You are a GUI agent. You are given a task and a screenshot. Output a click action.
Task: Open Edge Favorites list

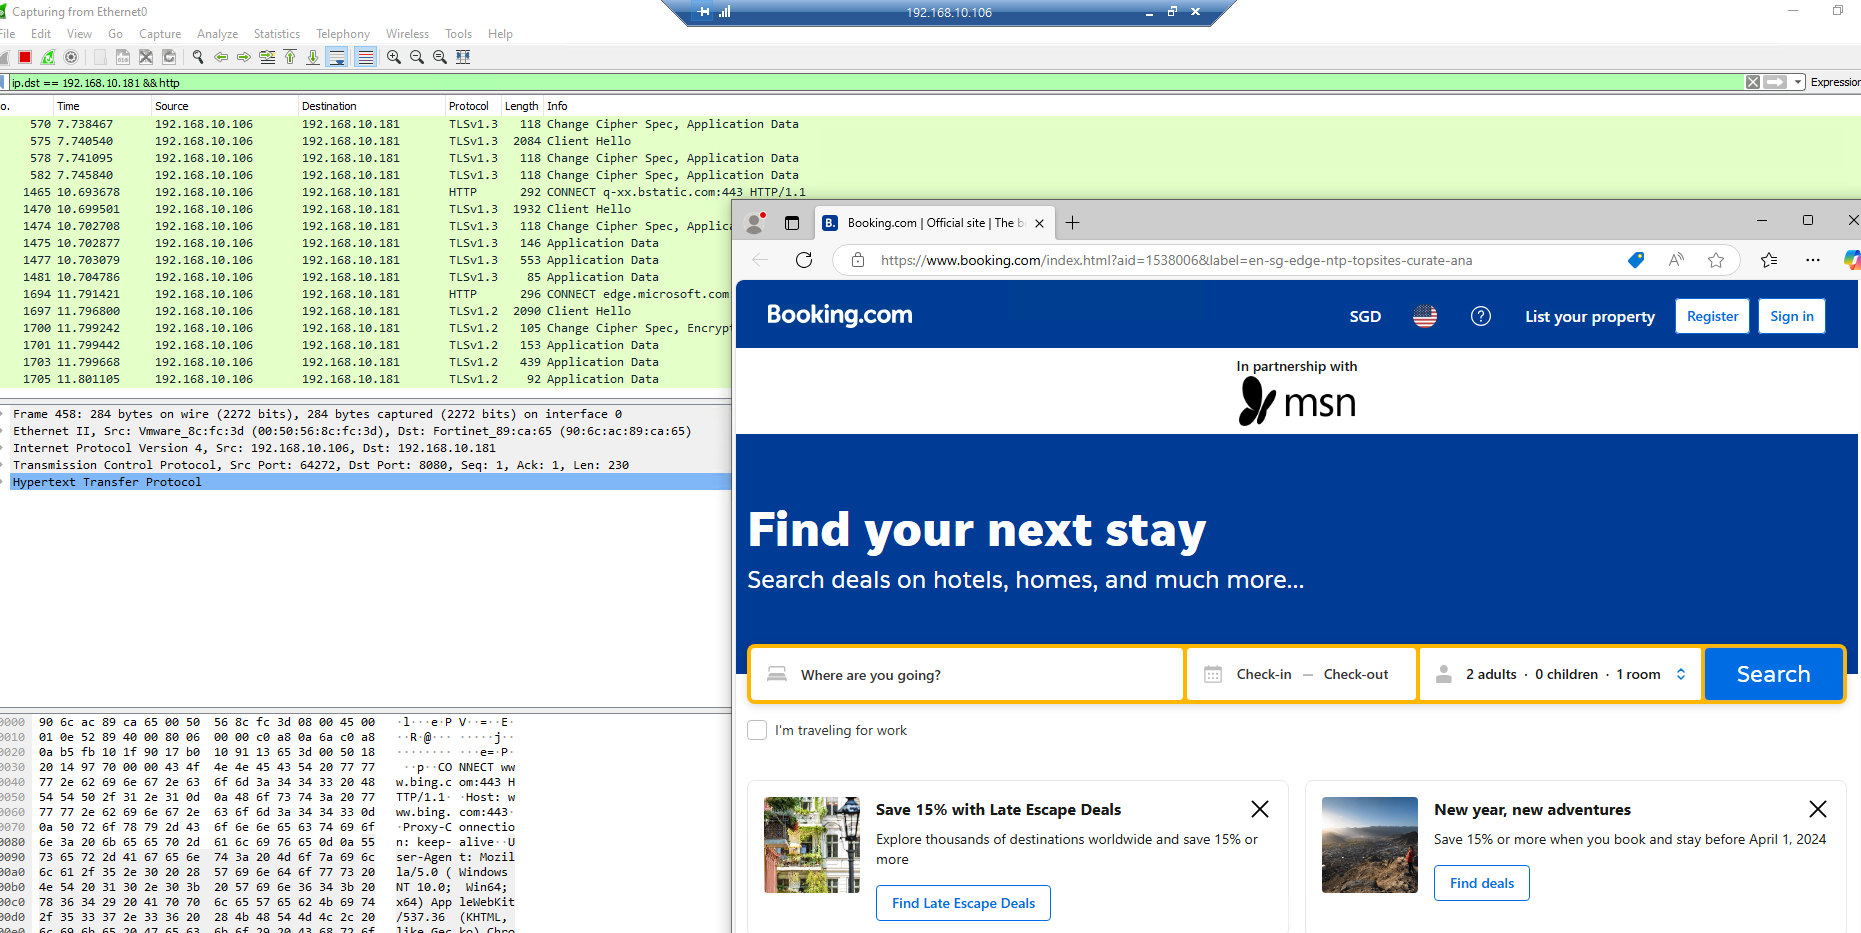tap(1769, 260)
